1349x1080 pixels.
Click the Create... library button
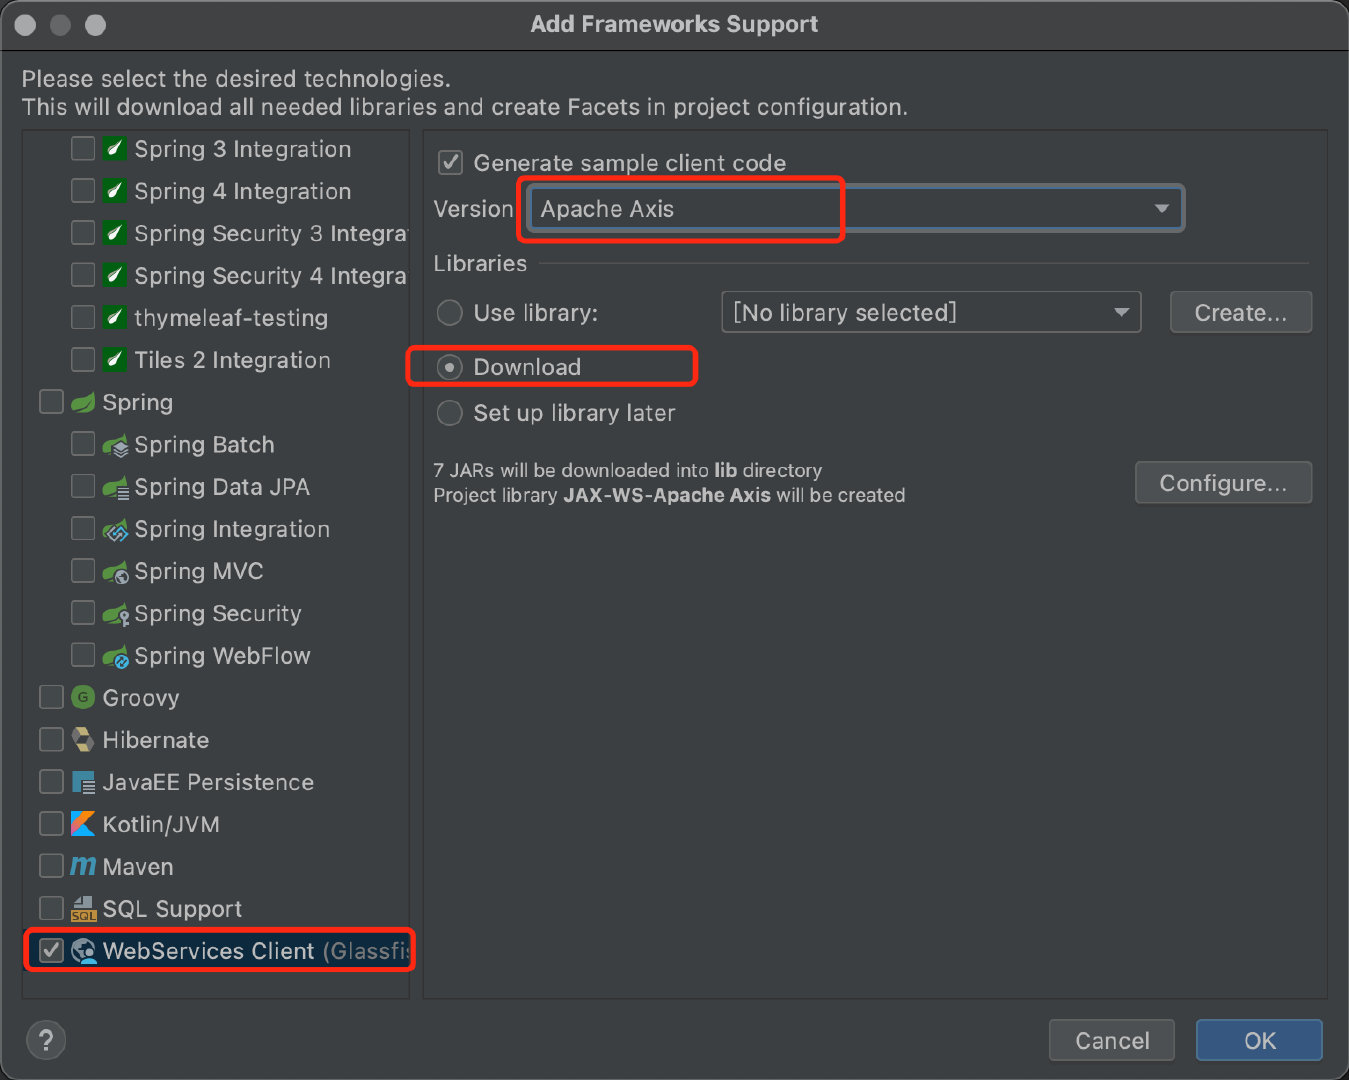[x=1241, y=312]
